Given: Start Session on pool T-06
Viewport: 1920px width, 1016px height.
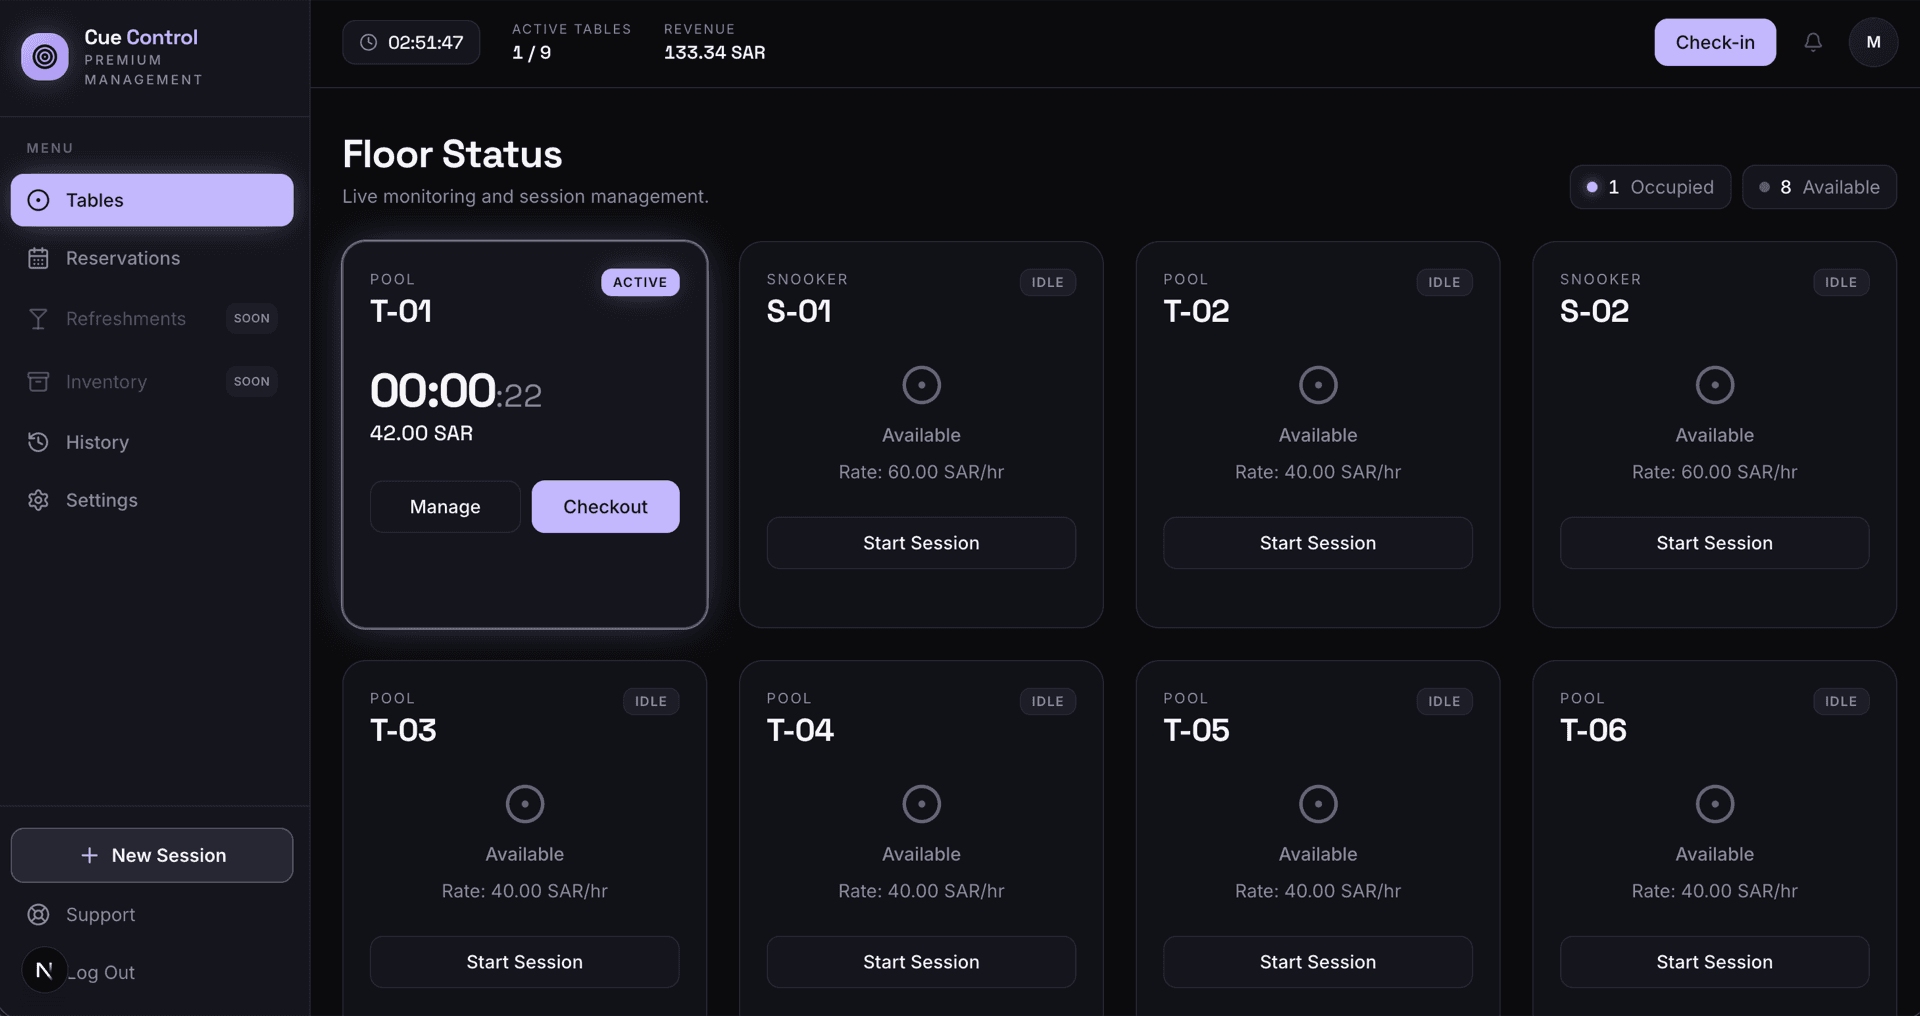Looking at the screenshot, I should point(1714,962).
